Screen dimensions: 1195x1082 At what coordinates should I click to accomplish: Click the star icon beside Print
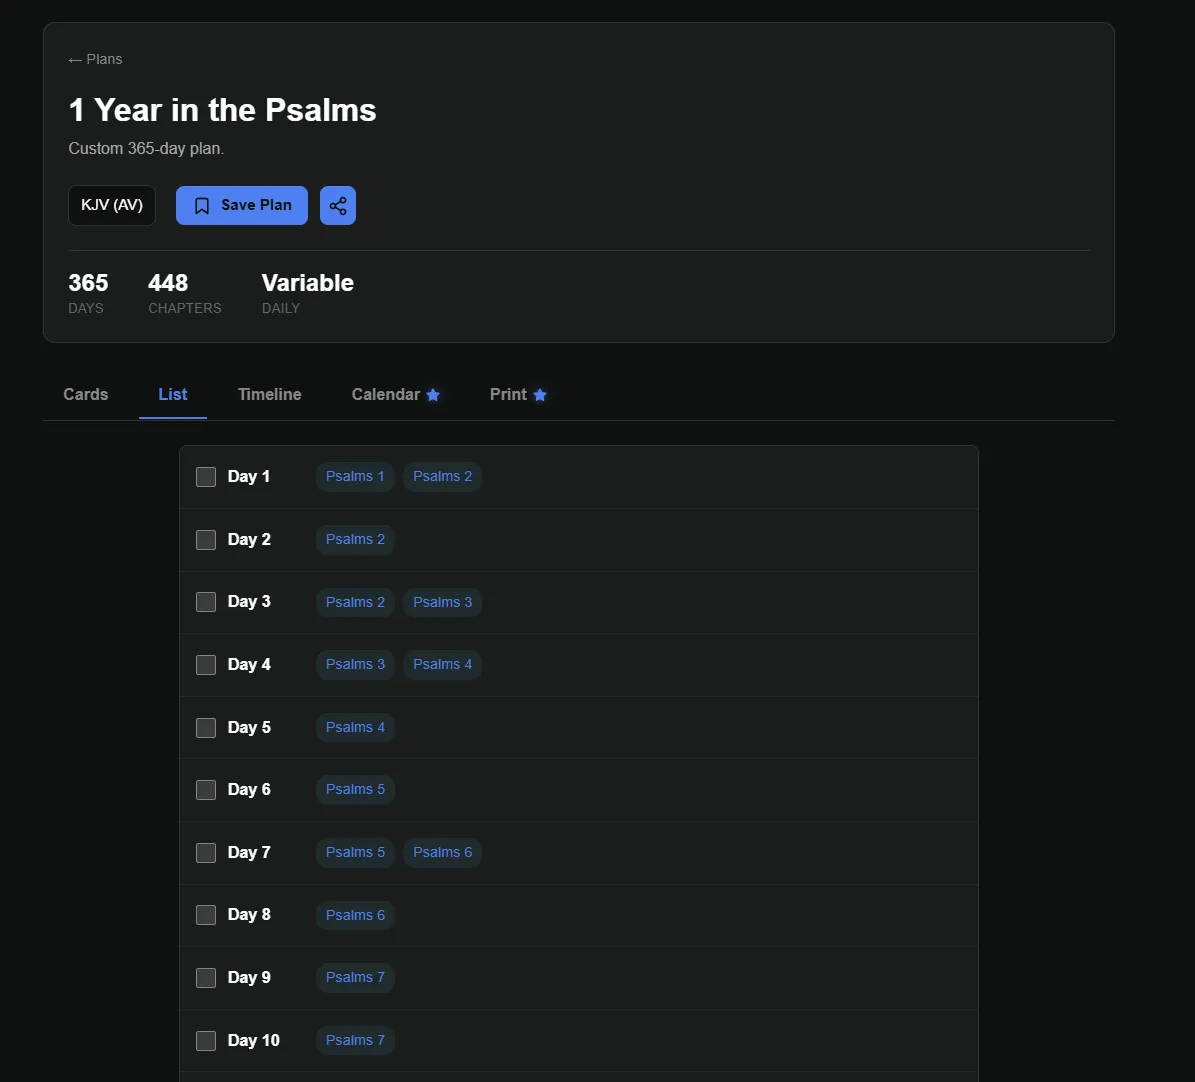point(540,395)
